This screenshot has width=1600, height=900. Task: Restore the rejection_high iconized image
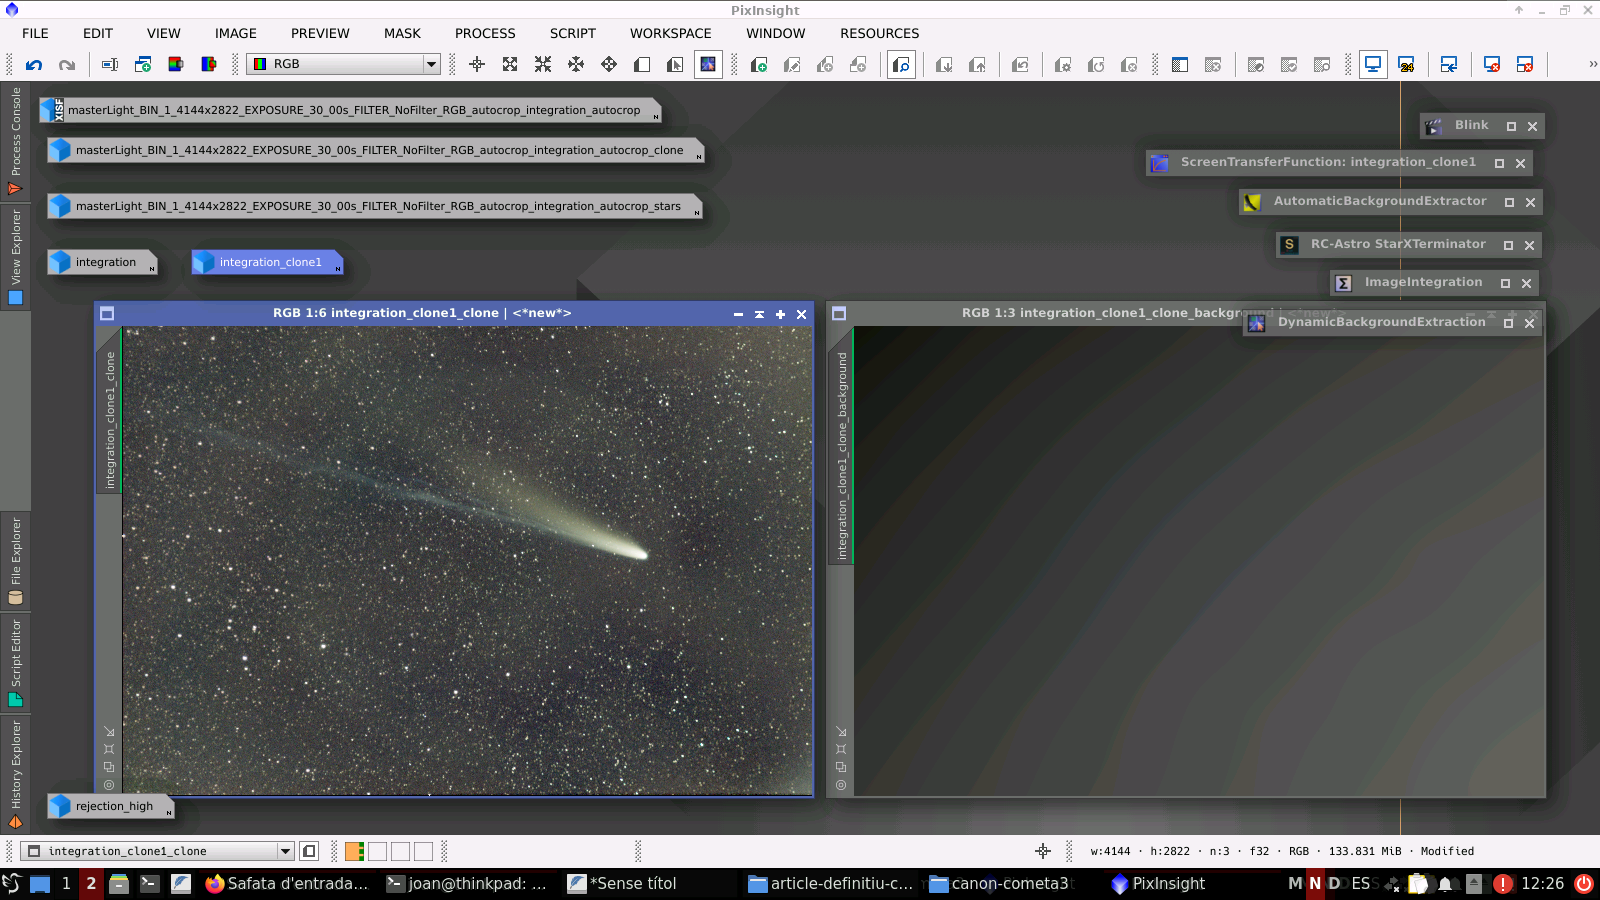pyautogui.click(x=113, y=806)
